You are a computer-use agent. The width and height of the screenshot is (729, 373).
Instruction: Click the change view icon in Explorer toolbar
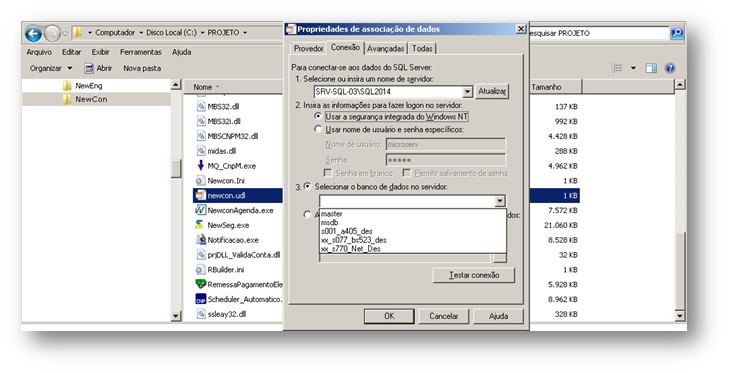tap(617, 68)
